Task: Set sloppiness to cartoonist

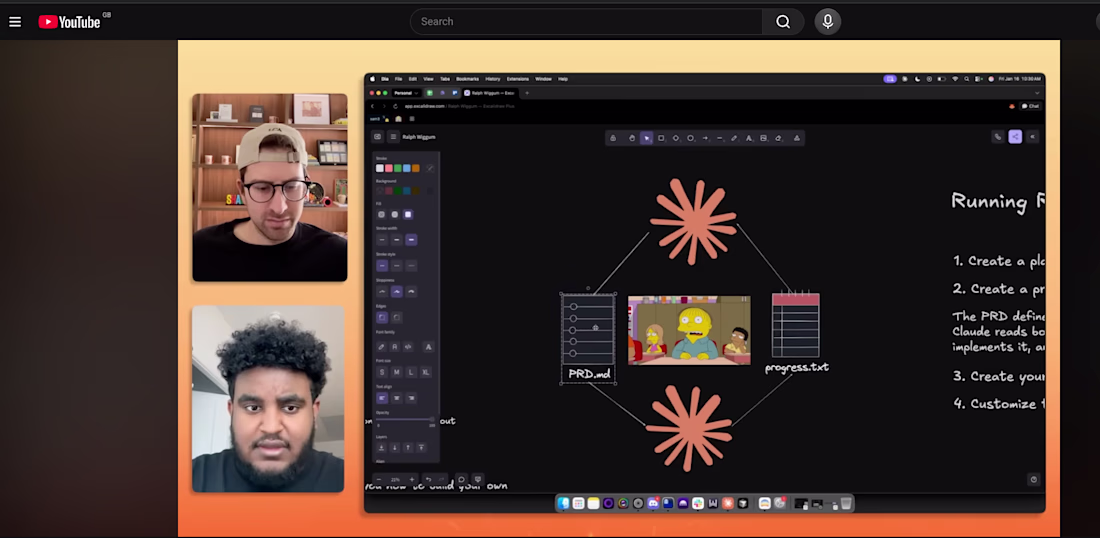Action: point(411,292)
